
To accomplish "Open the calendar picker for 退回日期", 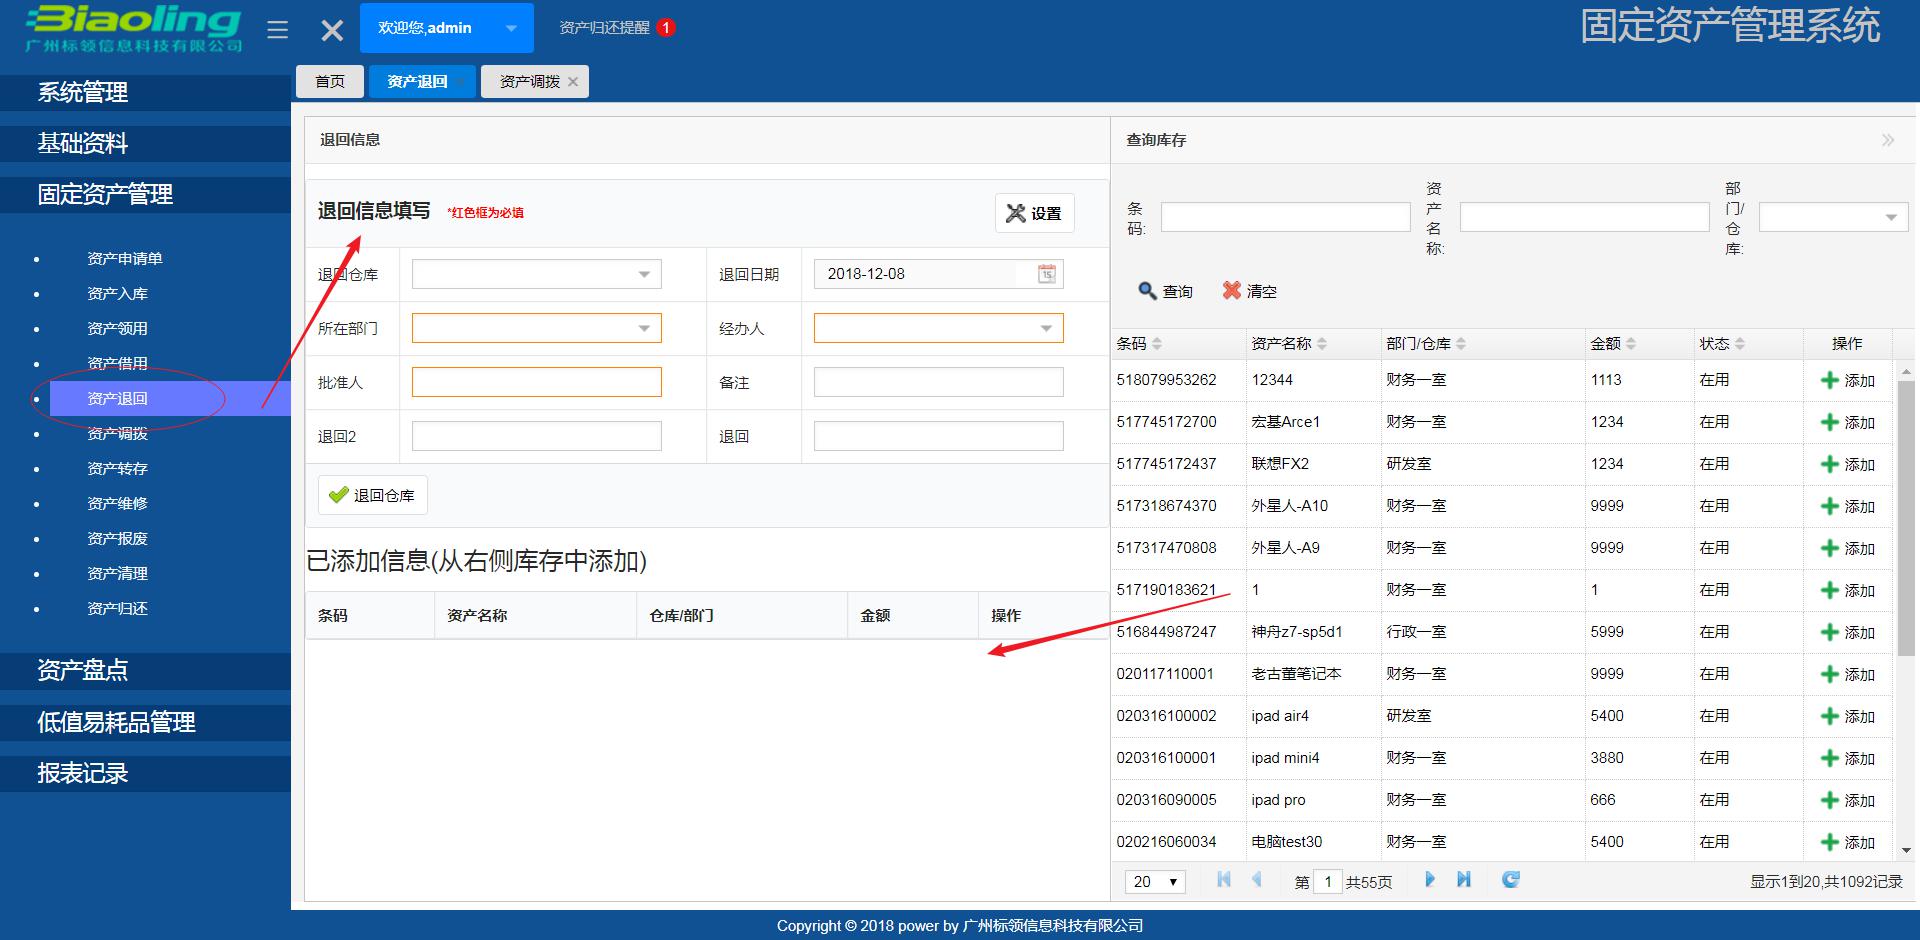I will (1046, 273).
